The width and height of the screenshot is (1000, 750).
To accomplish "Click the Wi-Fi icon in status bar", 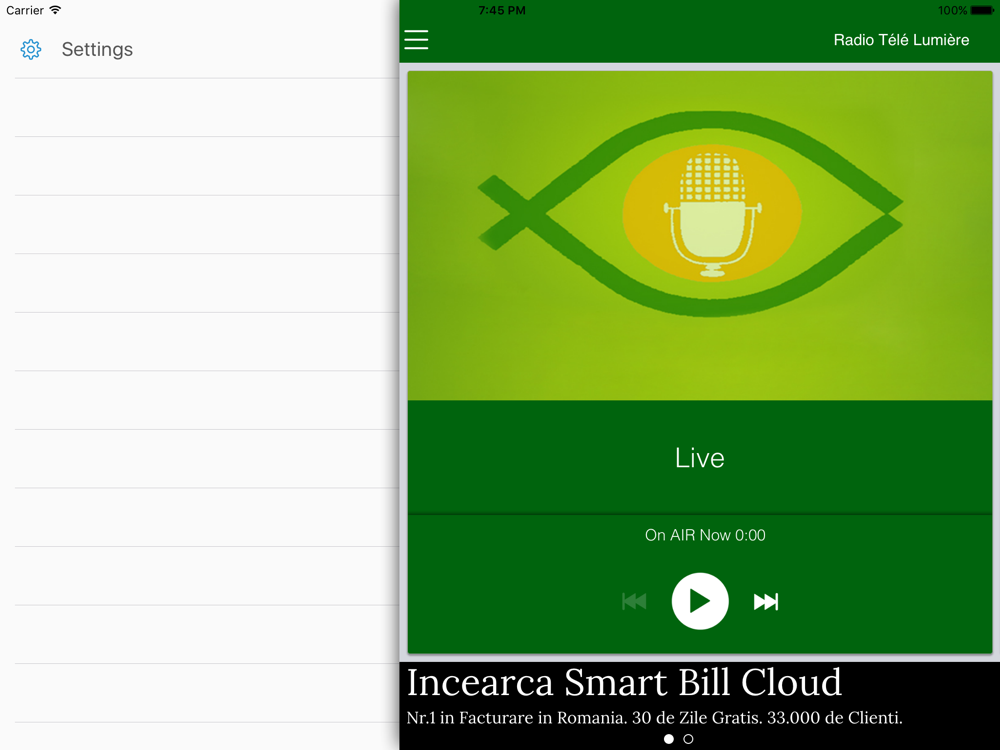I will [55, 10].
